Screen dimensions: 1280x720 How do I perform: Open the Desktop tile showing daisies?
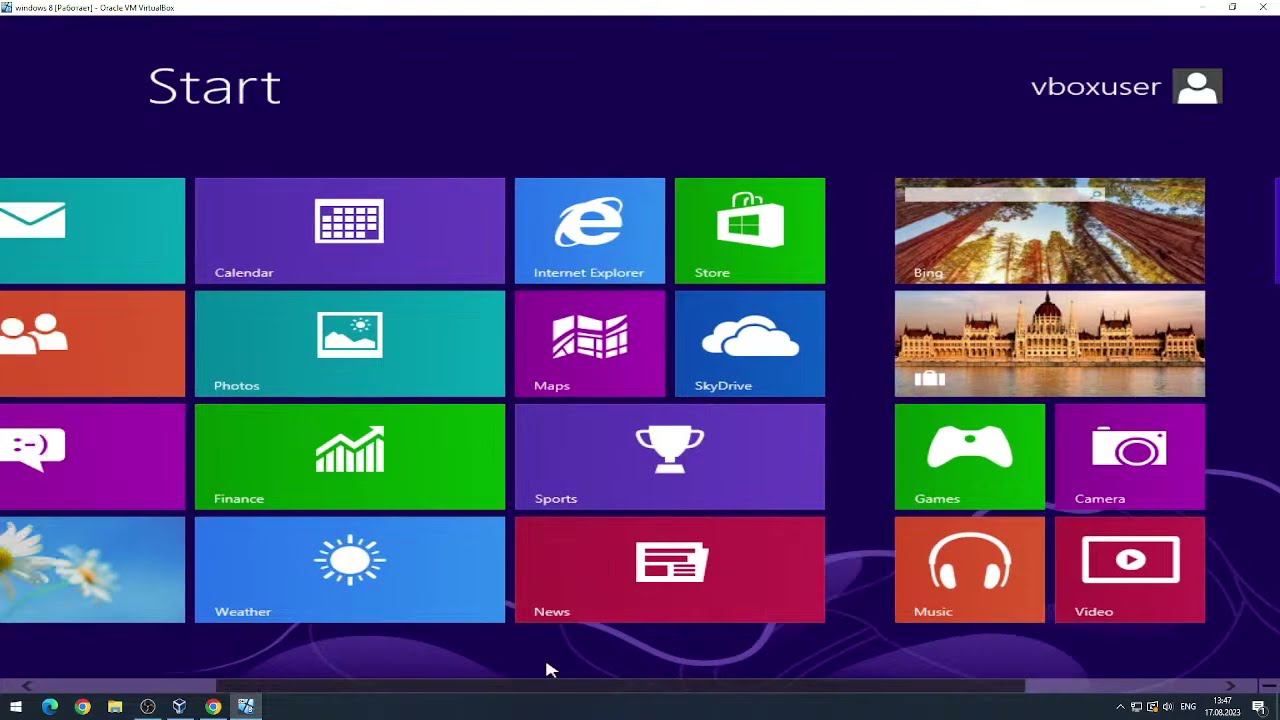(92, 569)
